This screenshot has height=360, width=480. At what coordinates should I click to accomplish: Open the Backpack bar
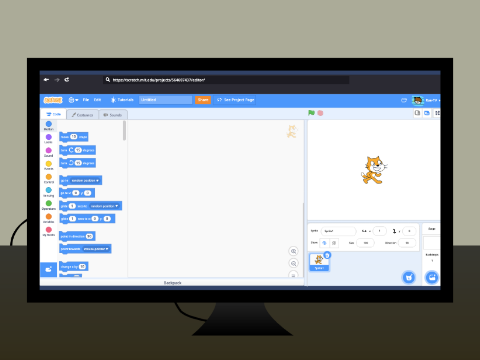pyautogui.click(x=172, y=283)
